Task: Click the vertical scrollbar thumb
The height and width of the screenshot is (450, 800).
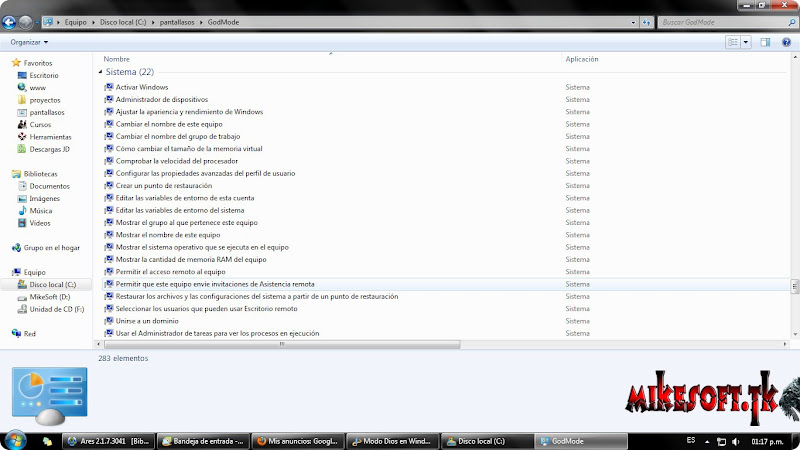Action: pyautogui.click(x=794, y=286)
